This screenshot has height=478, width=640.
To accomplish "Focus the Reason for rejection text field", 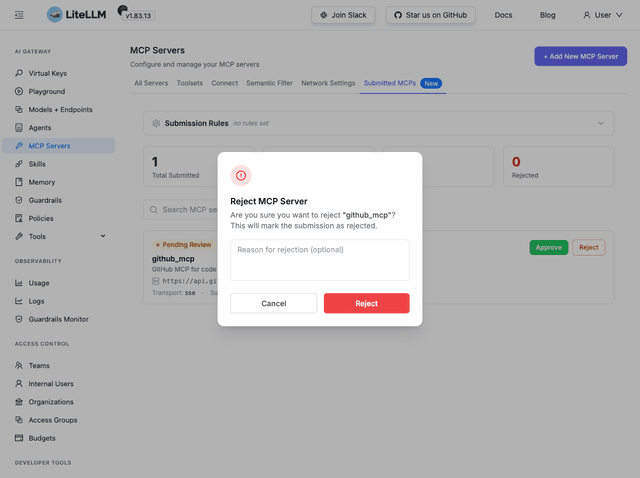I will [x=320, y=260].
